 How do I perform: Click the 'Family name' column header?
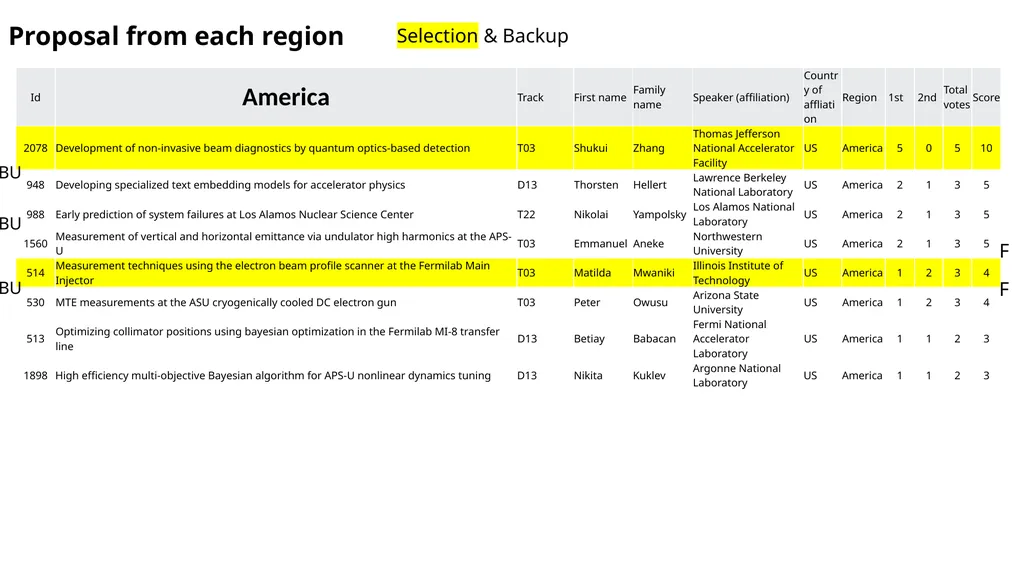[x=649, y=97]
